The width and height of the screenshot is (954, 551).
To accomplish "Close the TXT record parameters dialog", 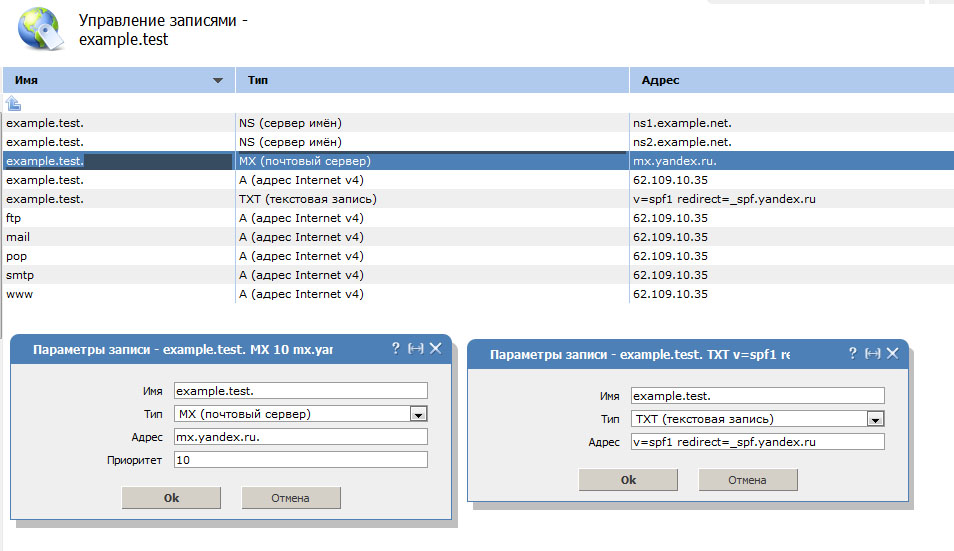I will 892,353.
